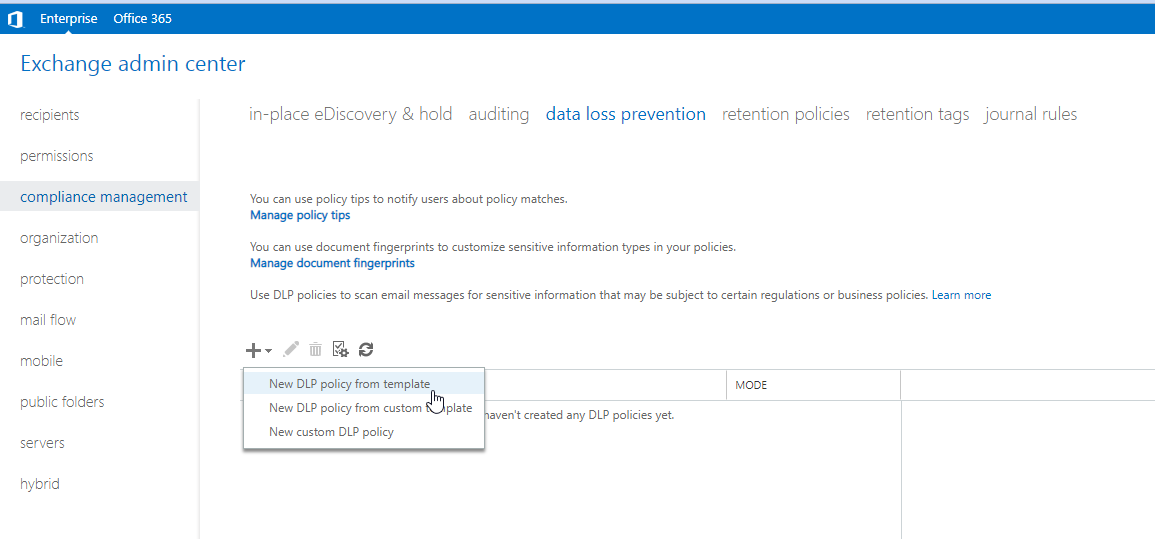
Task: Select the data loss prevention tab
Action: point(625,114)
